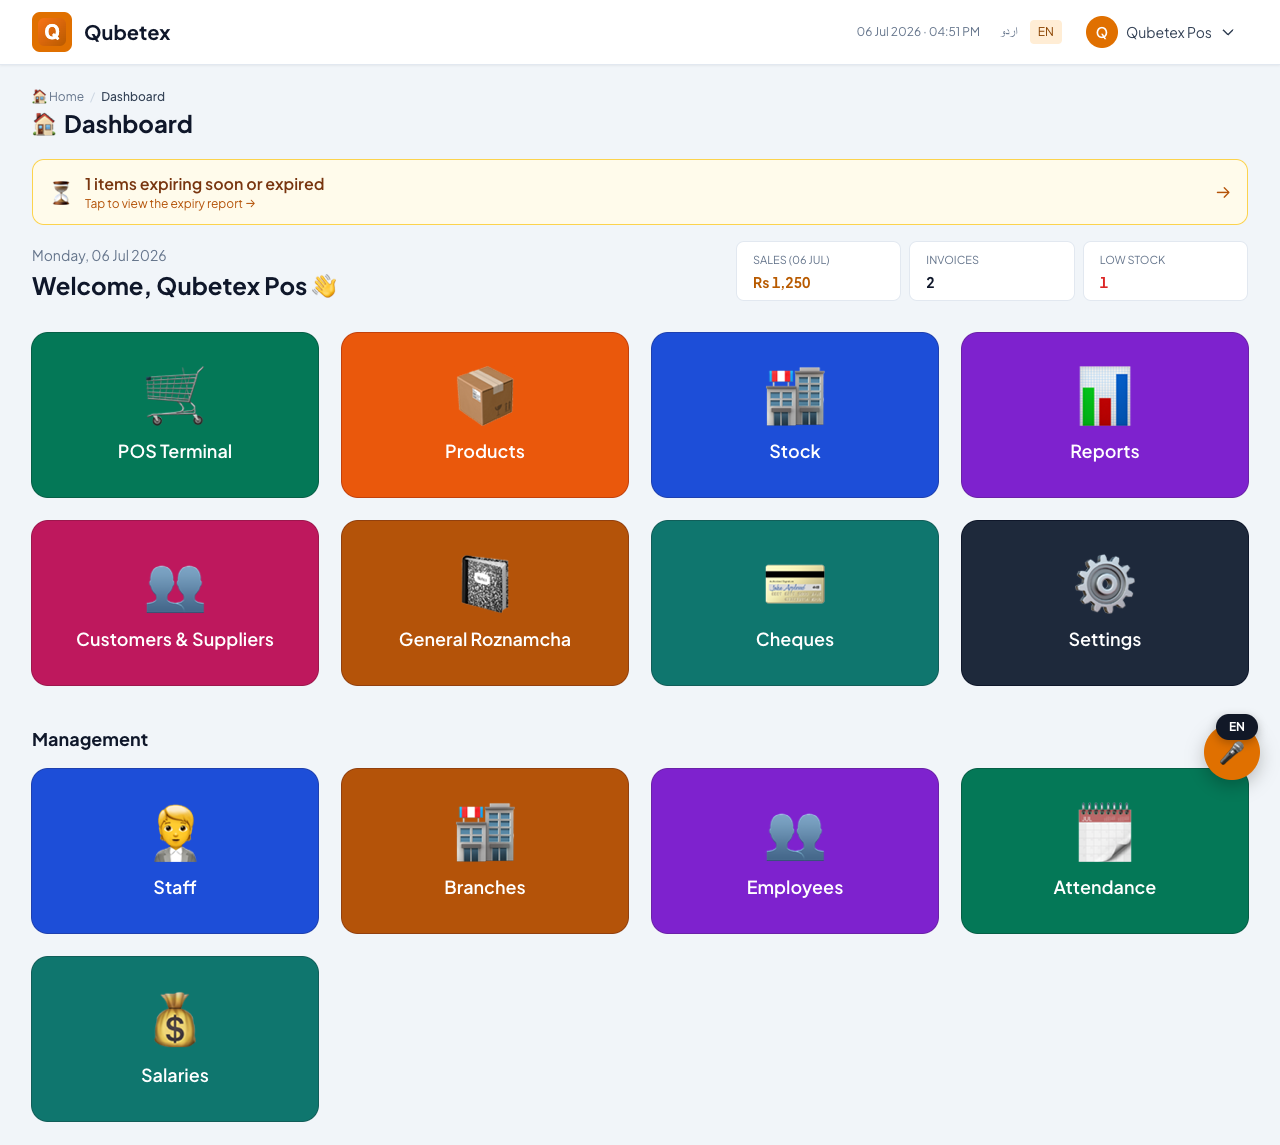This screenshot has height=1145, width=1280.
Task: Click the hourglass icon in expiry alert
Action: coord(61,192)
